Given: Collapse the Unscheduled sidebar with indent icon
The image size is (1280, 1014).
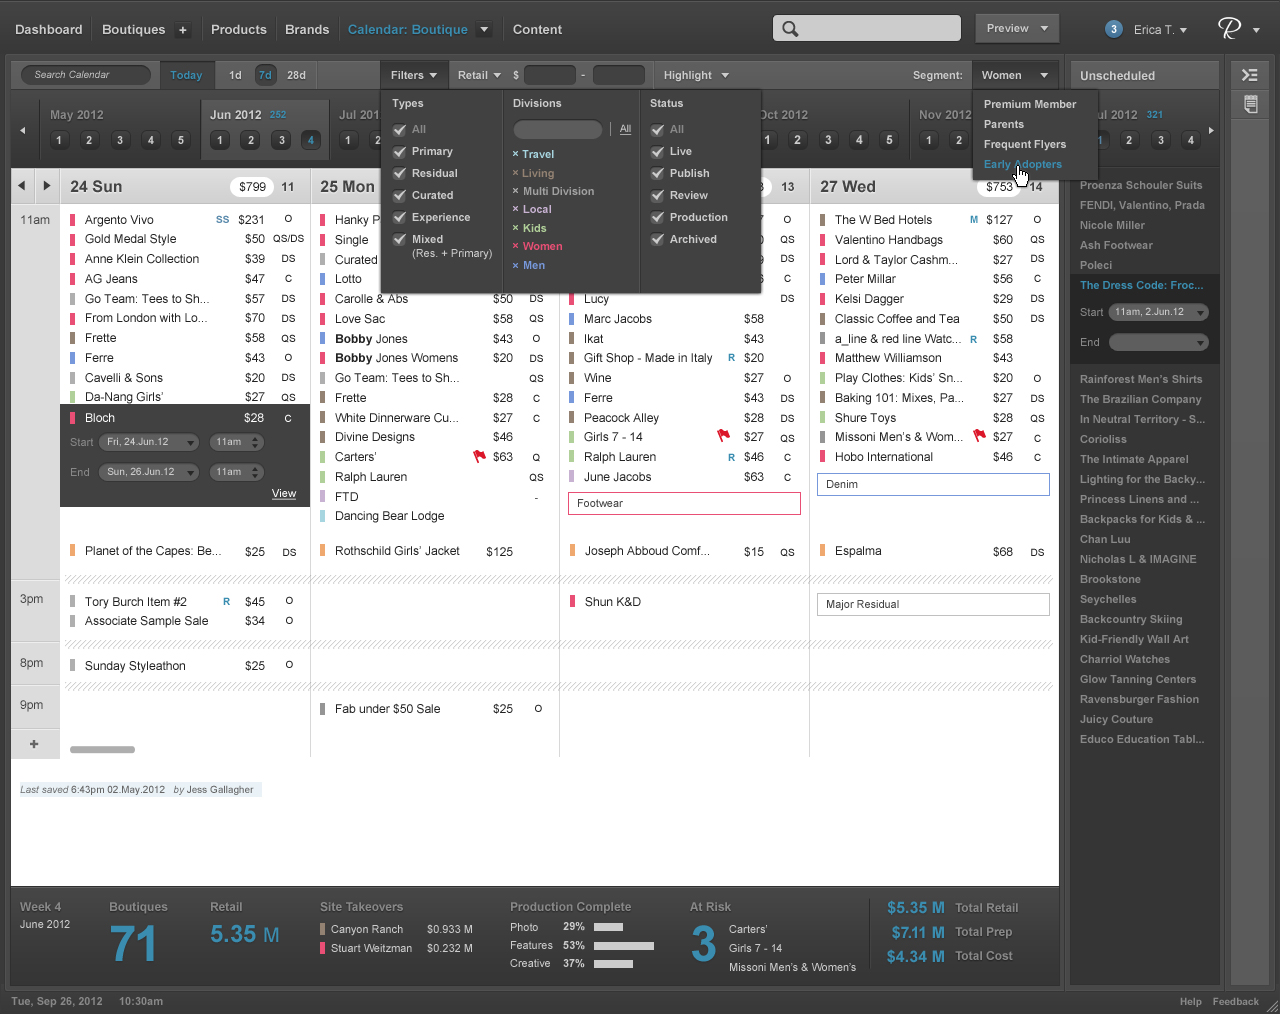Looking at the screenshot, I should click(x=1250, y=75).
